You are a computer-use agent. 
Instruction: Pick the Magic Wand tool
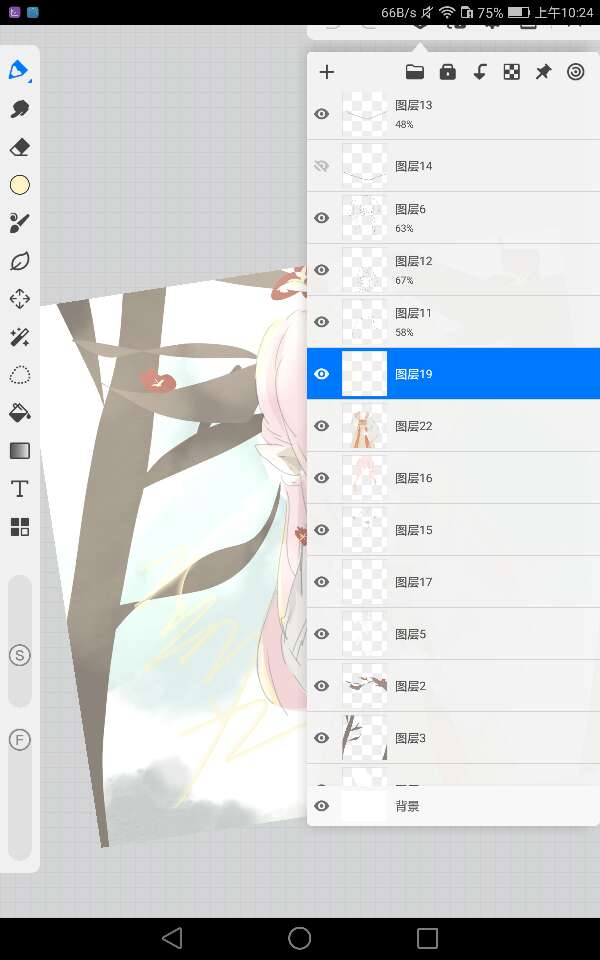pos(19,337)
